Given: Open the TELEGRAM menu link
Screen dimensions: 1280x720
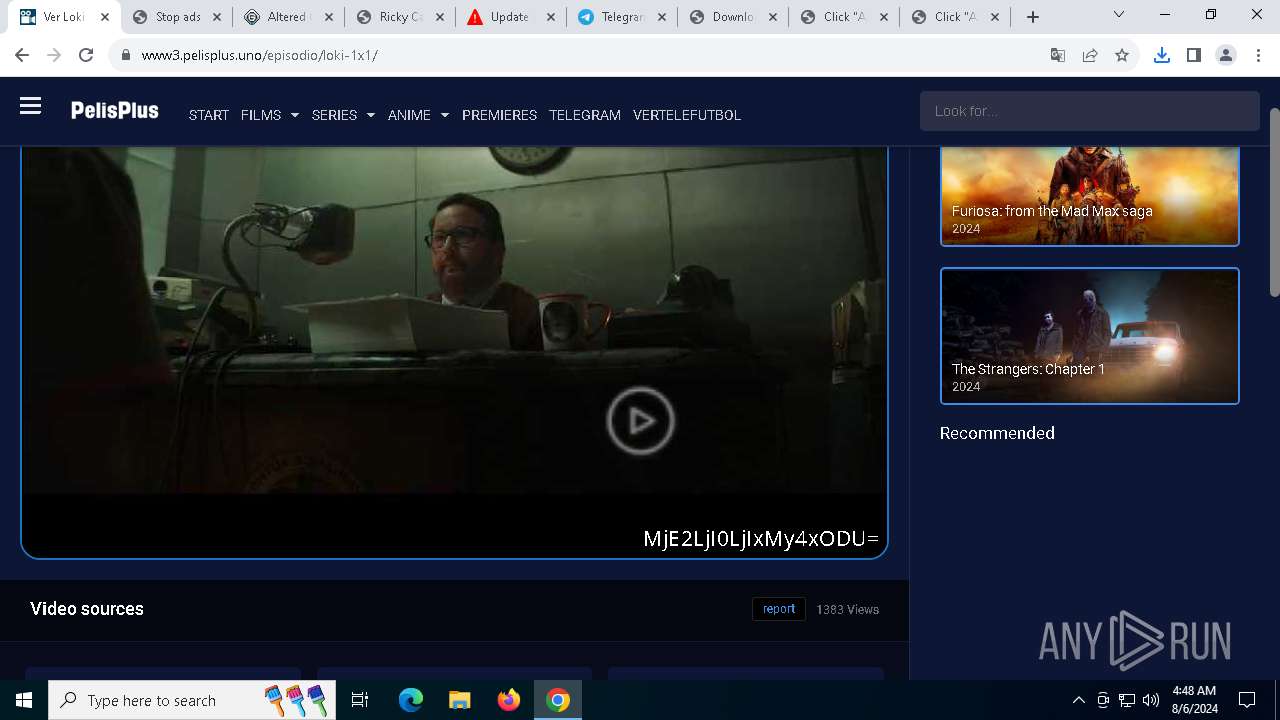Looking at the screenshot, I should [585, 115].
